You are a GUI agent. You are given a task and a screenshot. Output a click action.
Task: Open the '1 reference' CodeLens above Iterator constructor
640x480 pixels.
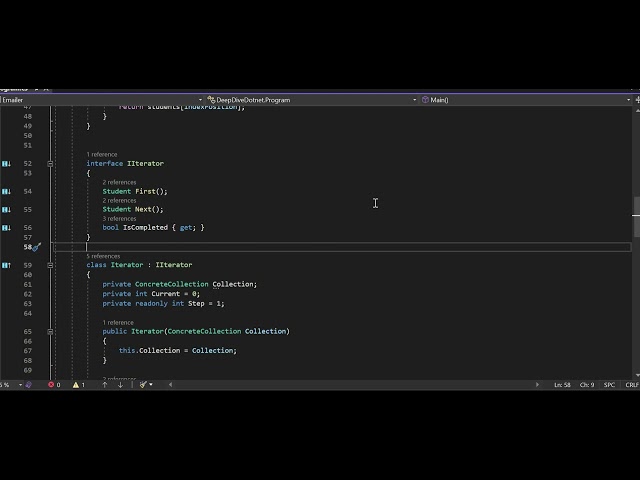coord(118,322)
